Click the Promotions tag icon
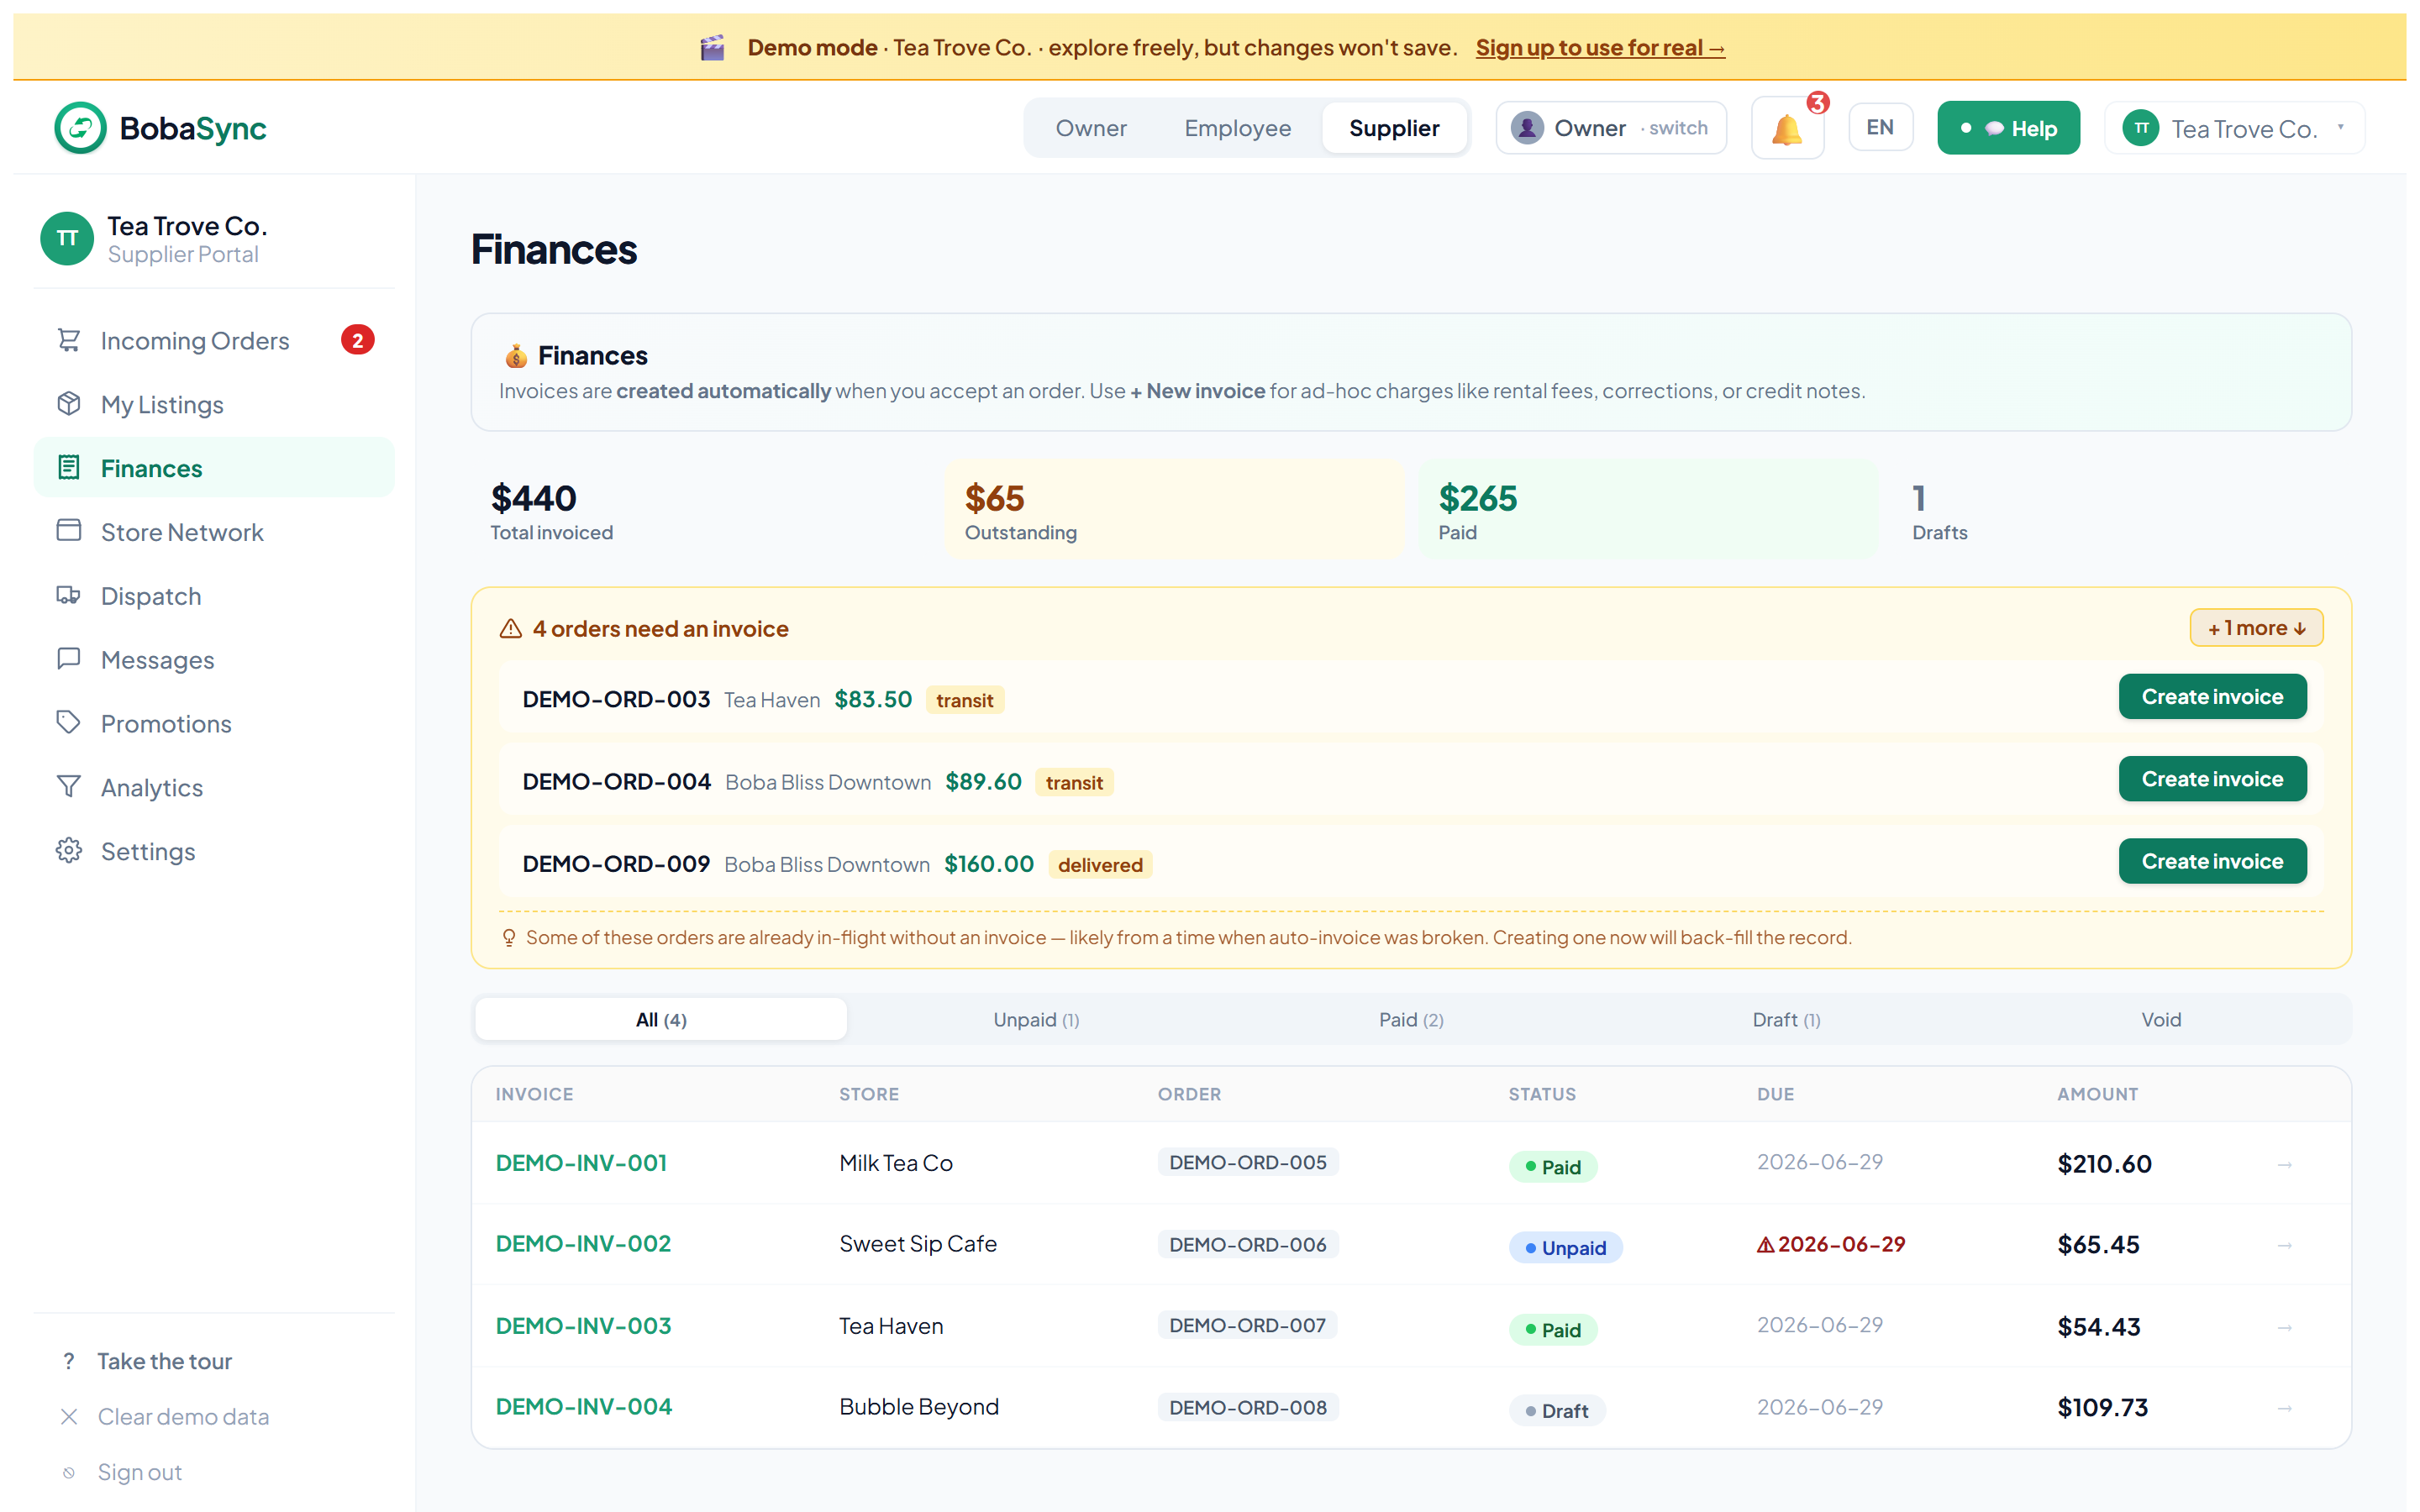Screen dimensions: 2420x1512 pos(68,723)
